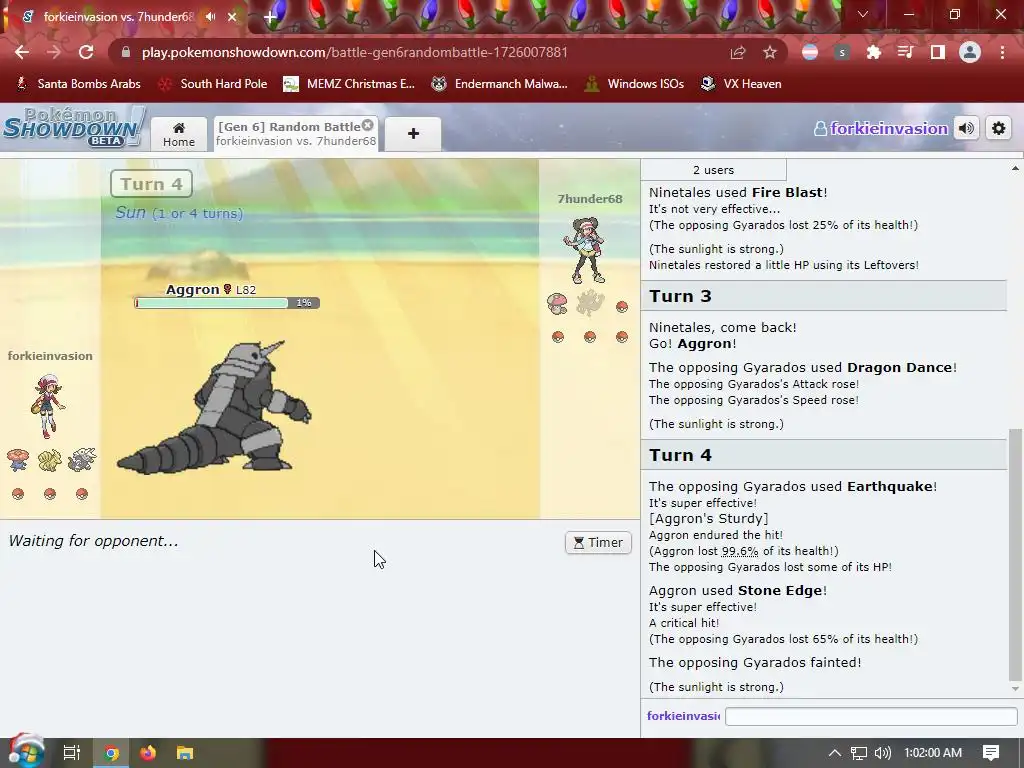1024x768 pixels.
Task: Open Task View on the taskbar
Action: click(72, 753)
